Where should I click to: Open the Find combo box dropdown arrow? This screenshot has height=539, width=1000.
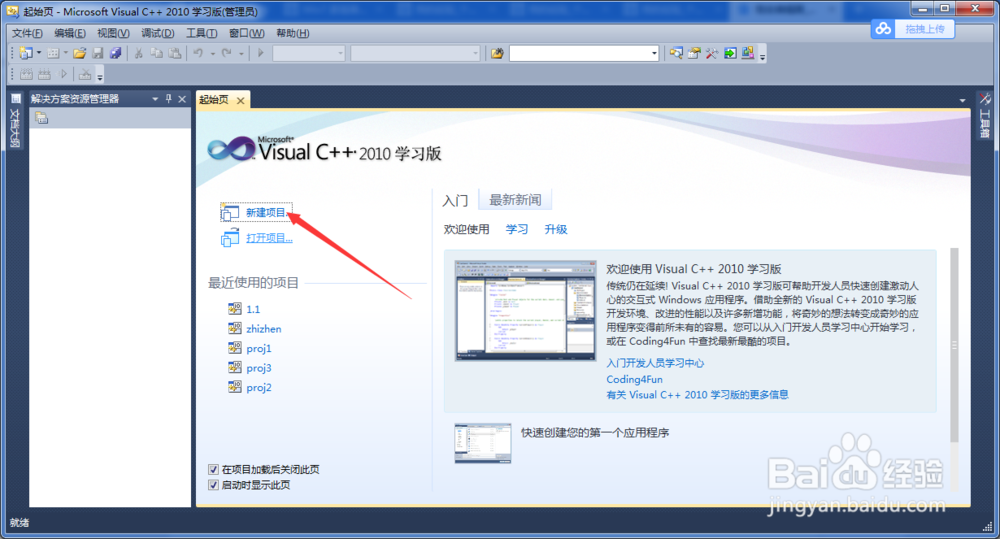tap(654, 54)
